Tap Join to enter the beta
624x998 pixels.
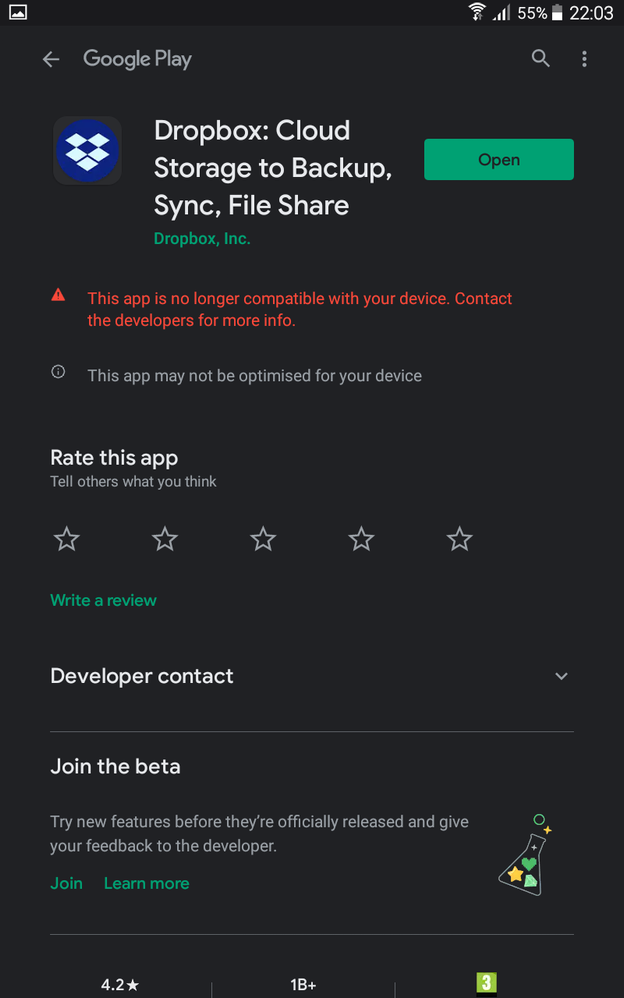click(67, 883)
